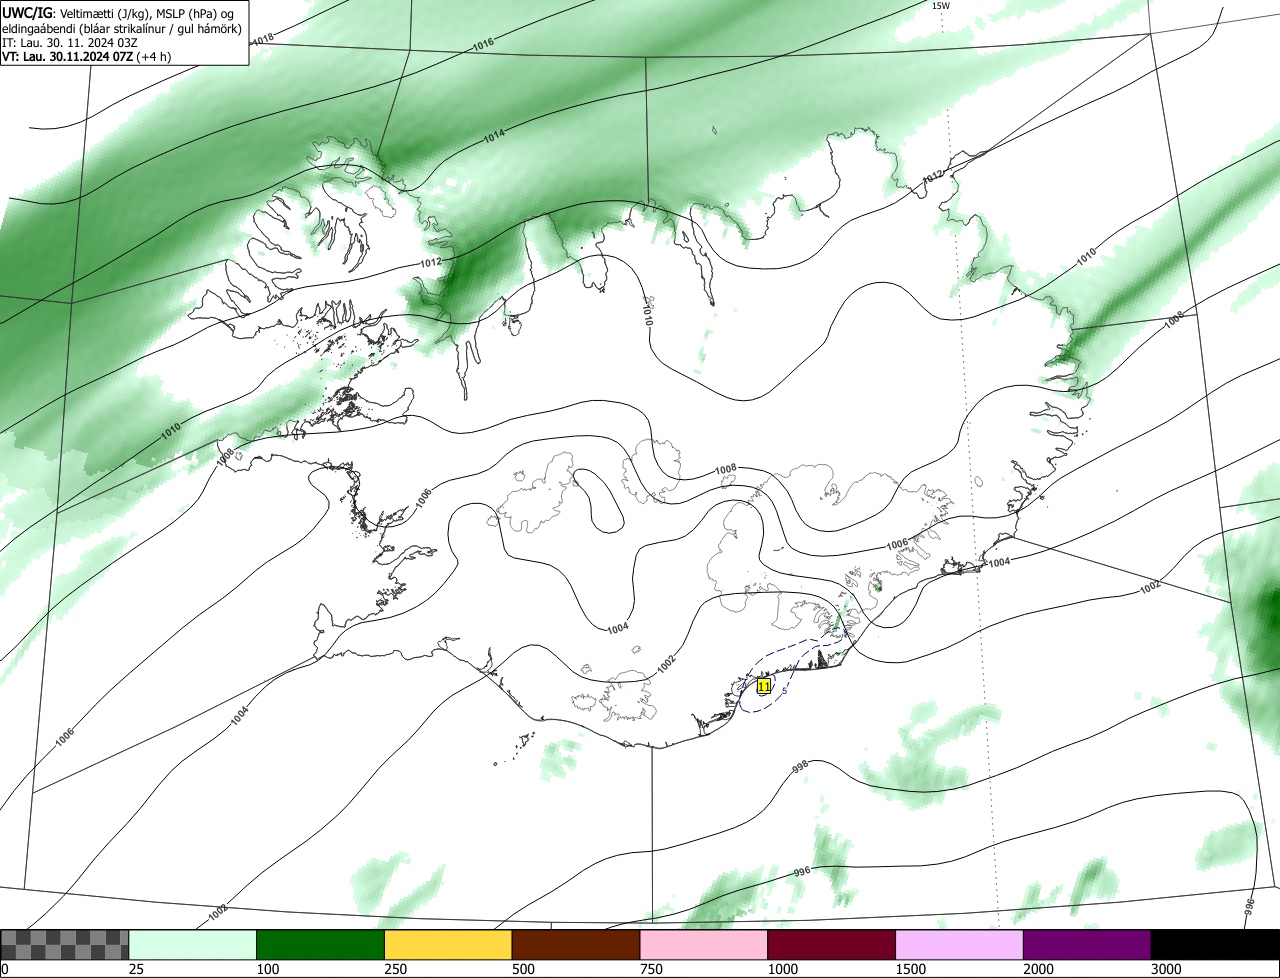Click the legend value "100"
1280x978 pixels.
267,969
